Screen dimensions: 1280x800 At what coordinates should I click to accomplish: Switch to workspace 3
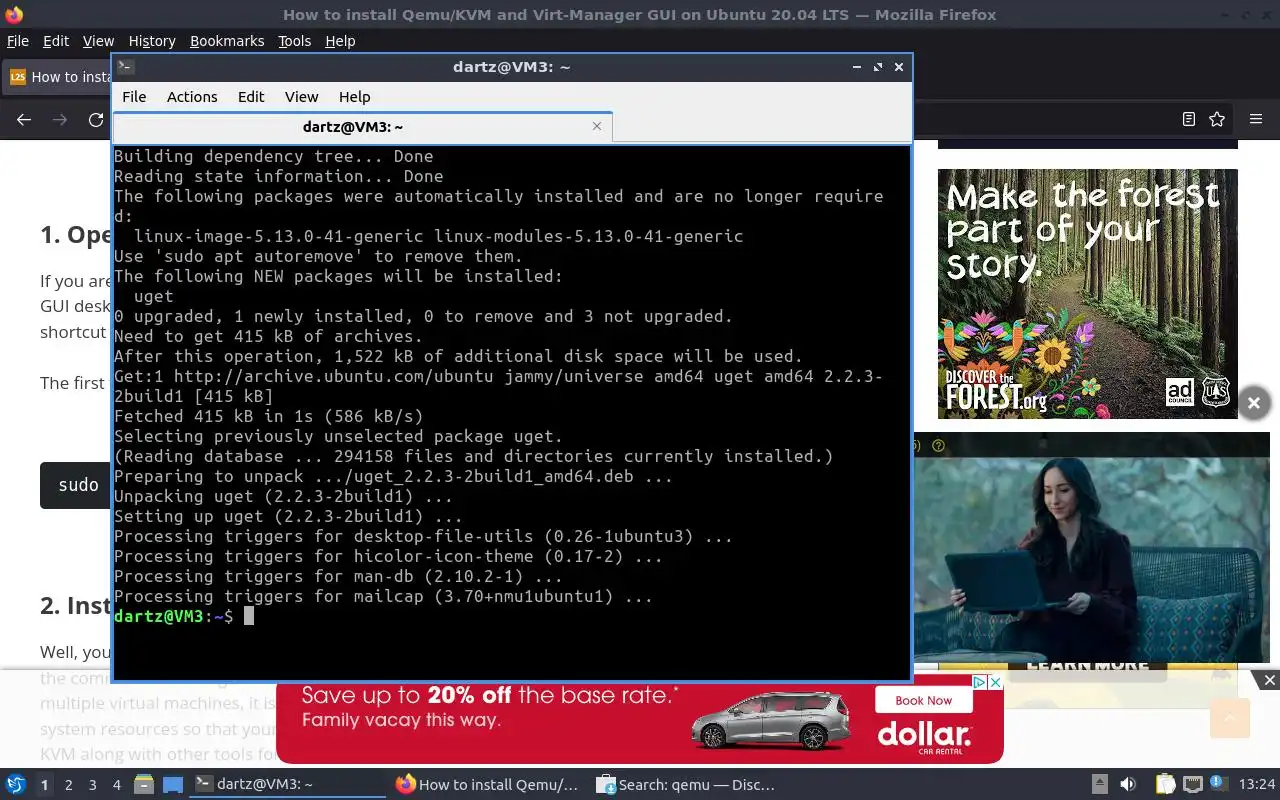(x=93, y=785)
